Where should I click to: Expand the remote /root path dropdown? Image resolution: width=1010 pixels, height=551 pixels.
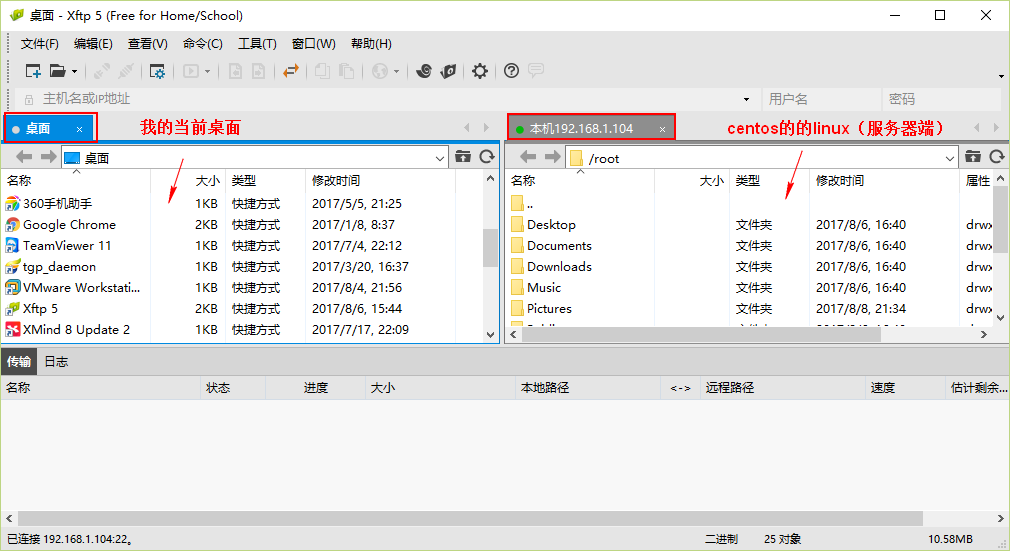(950, 158)
